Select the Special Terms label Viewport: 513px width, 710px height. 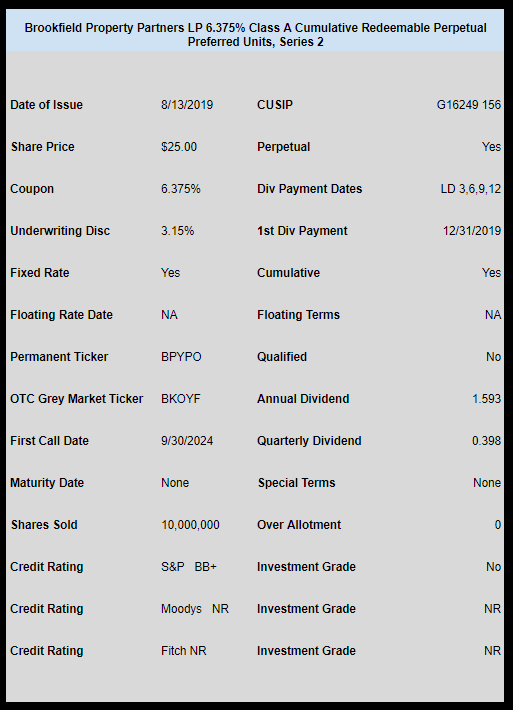click(297, 483)
